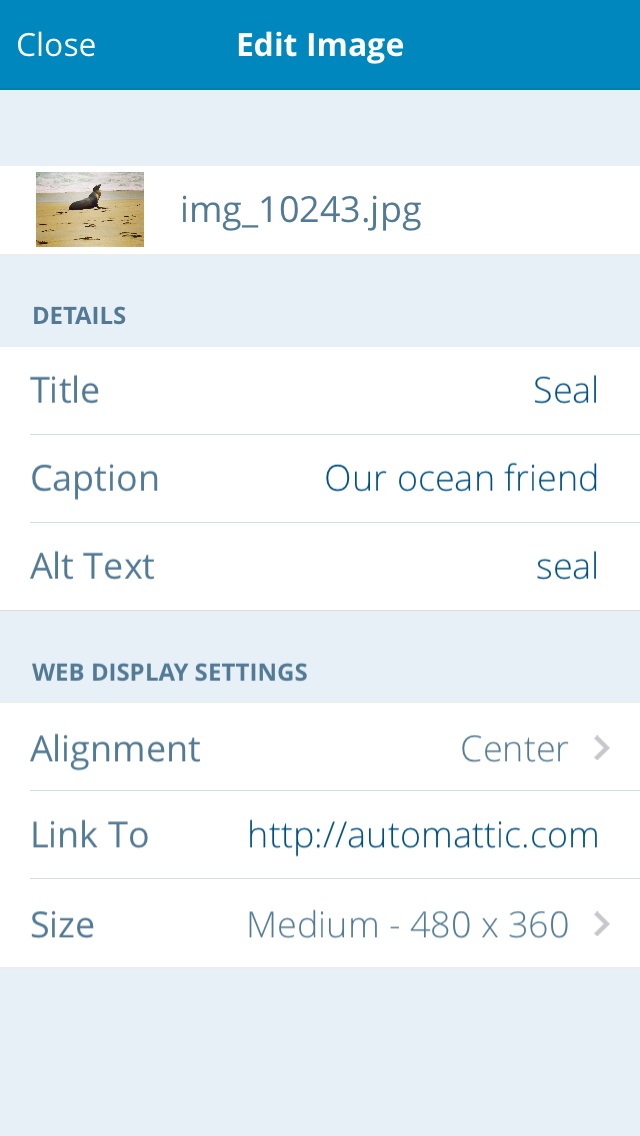Tap the Edit Image header title
The height and width of the screenshot is (1136, 640).
click(320, 45)
